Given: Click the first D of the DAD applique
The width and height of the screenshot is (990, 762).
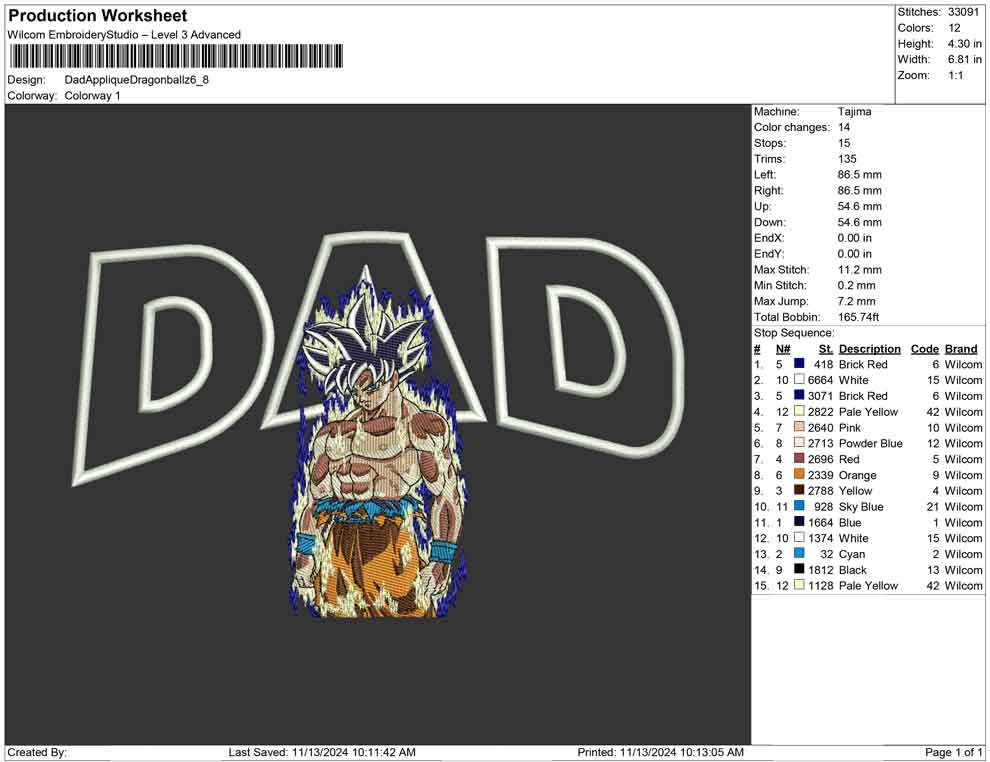Looking at the screenshot, I should point(174,364).
